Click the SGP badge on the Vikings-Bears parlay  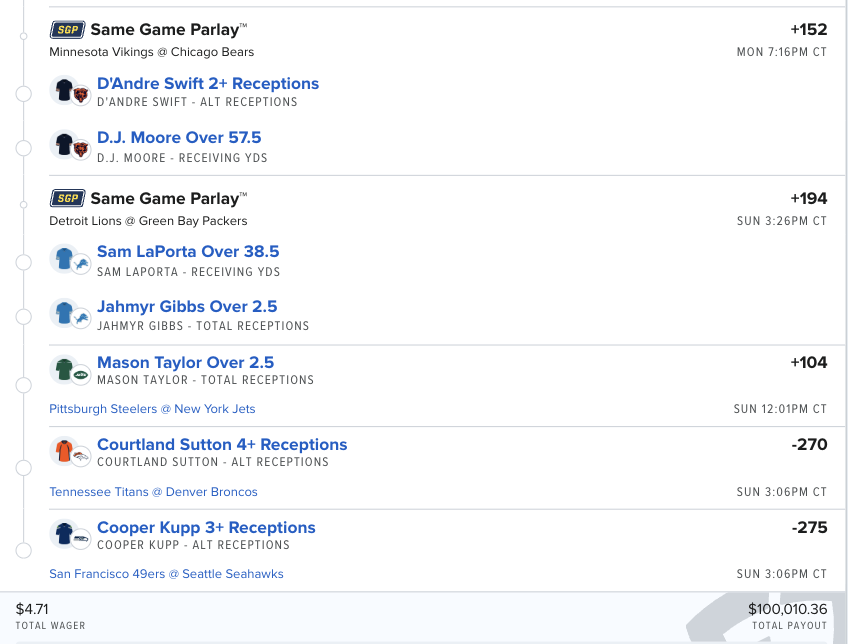click(66, 29)
